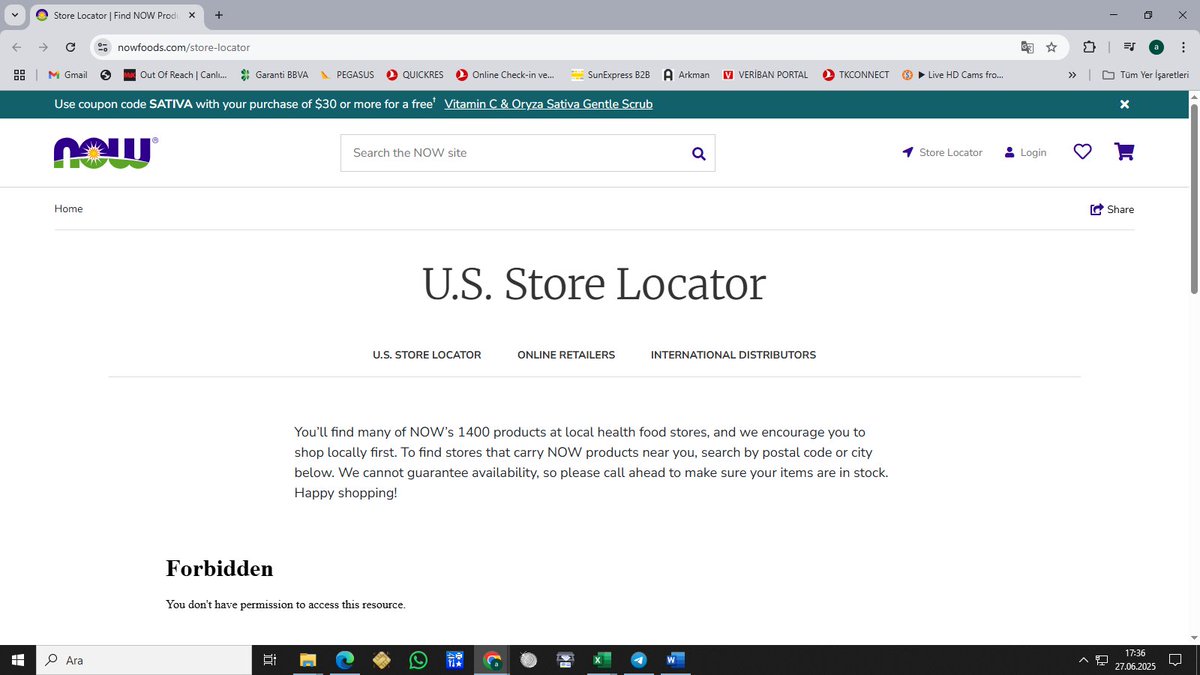Click the search magnifier icon
The width and height of the screenshot is (1200, 675).
698,153
